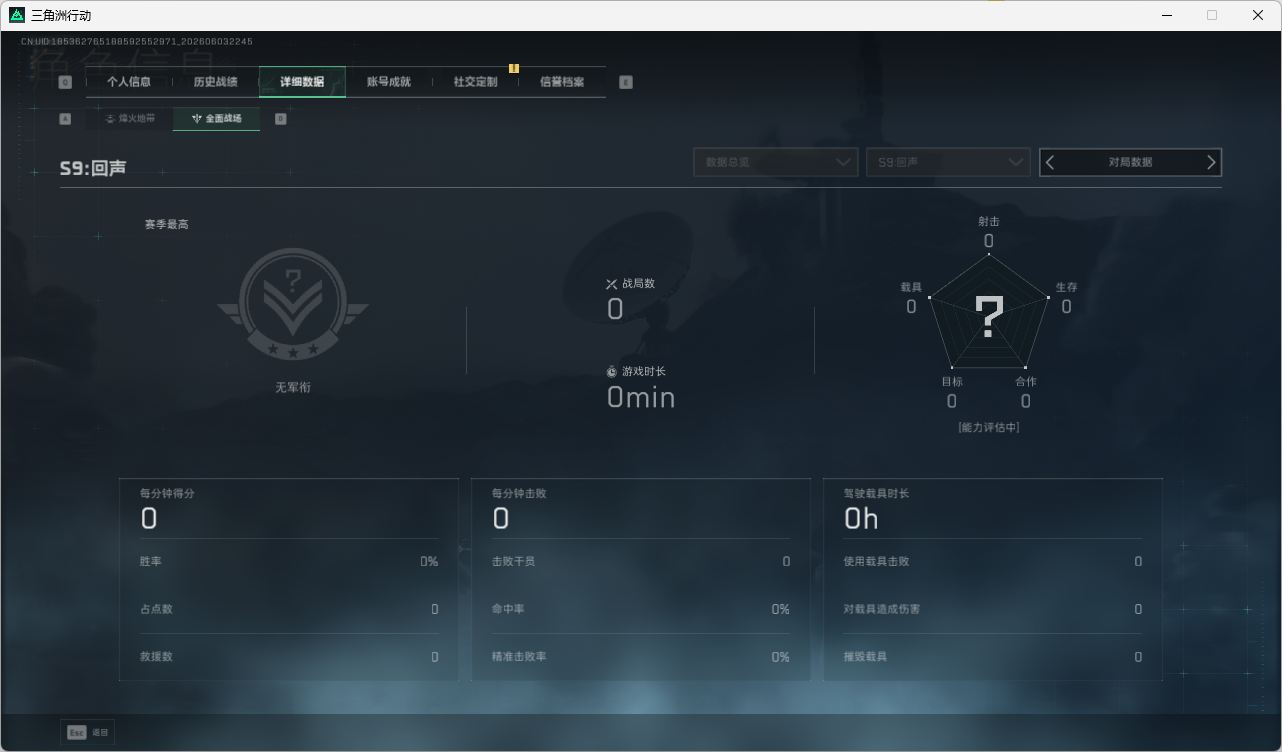Click the 使用载具击败 stat row
Viewport: 1282px width, 752px height.
pyautogui.click(x=993, y=562)
